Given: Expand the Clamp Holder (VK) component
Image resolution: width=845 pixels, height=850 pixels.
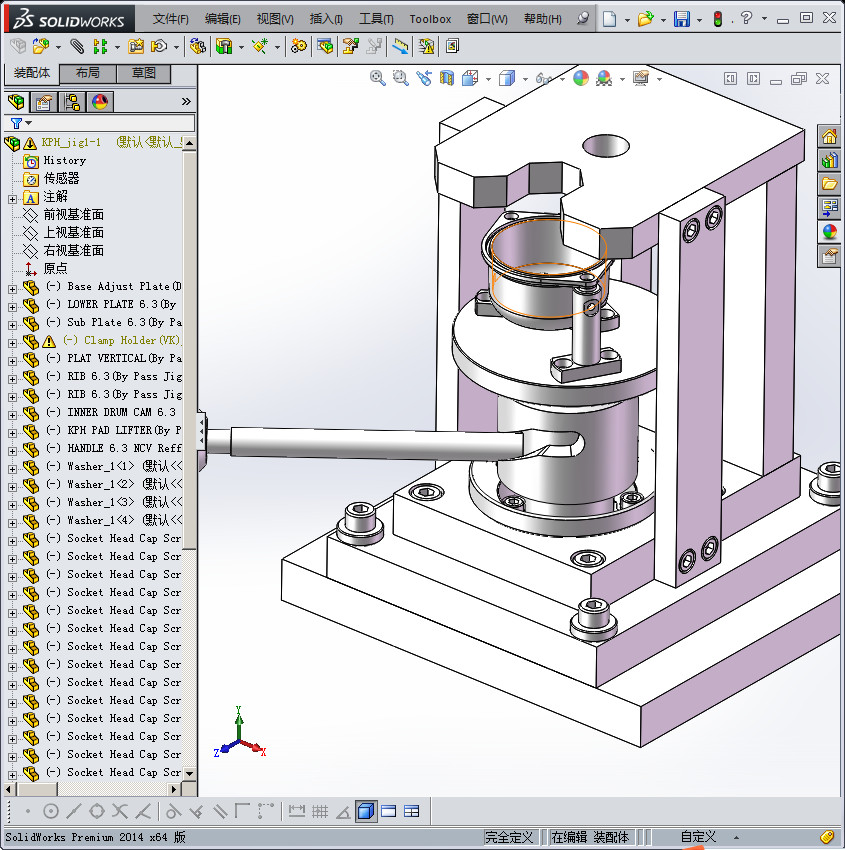Looking at the screenshot, I should [x=12, y=343].
